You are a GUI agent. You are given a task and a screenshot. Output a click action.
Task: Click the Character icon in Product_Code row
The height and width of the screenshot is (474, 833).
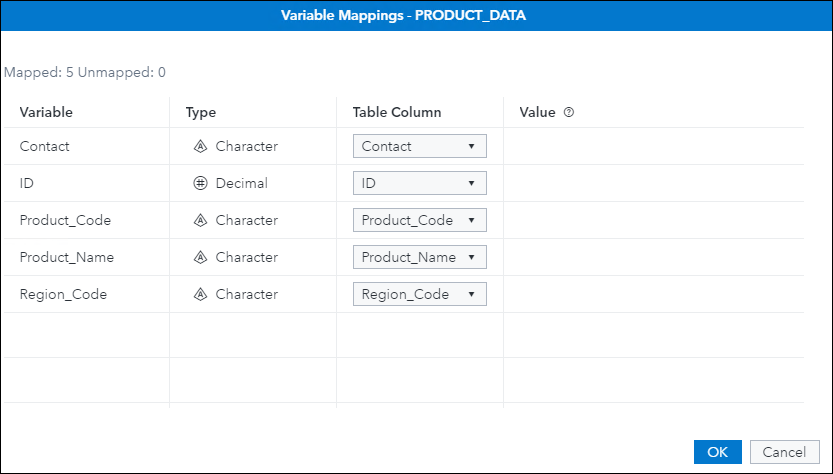(200, 220)
